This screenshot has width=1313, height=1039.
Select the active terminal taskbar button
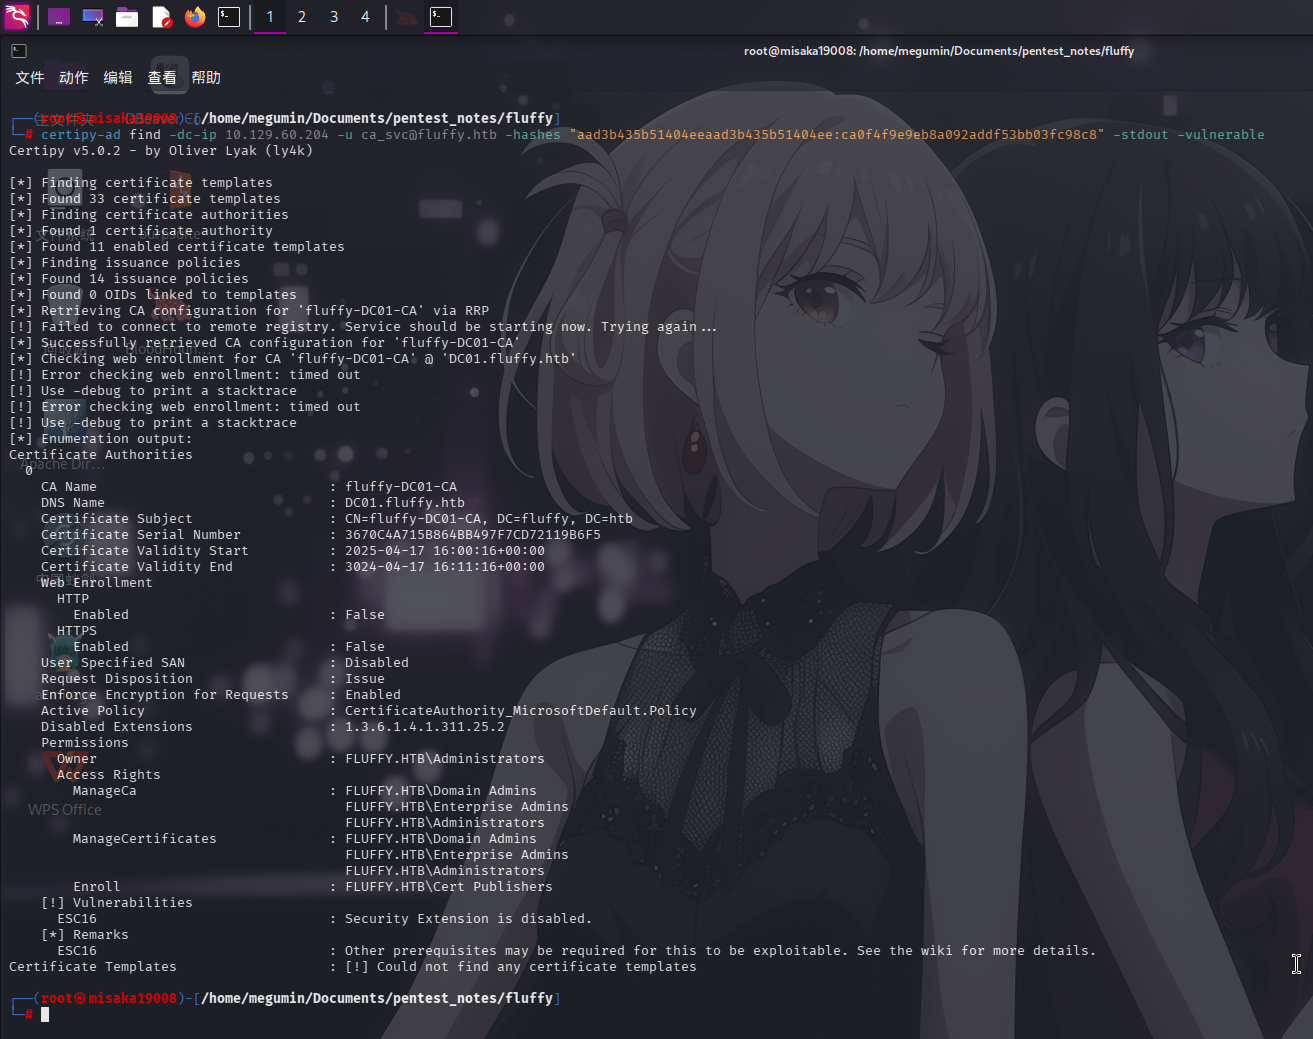441,17
